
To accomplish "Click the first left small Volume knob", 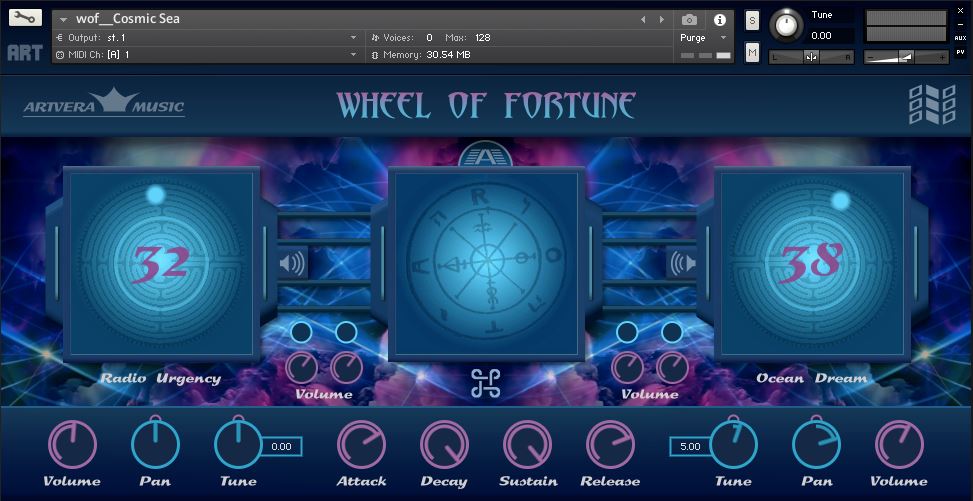I will coord(302,368).
